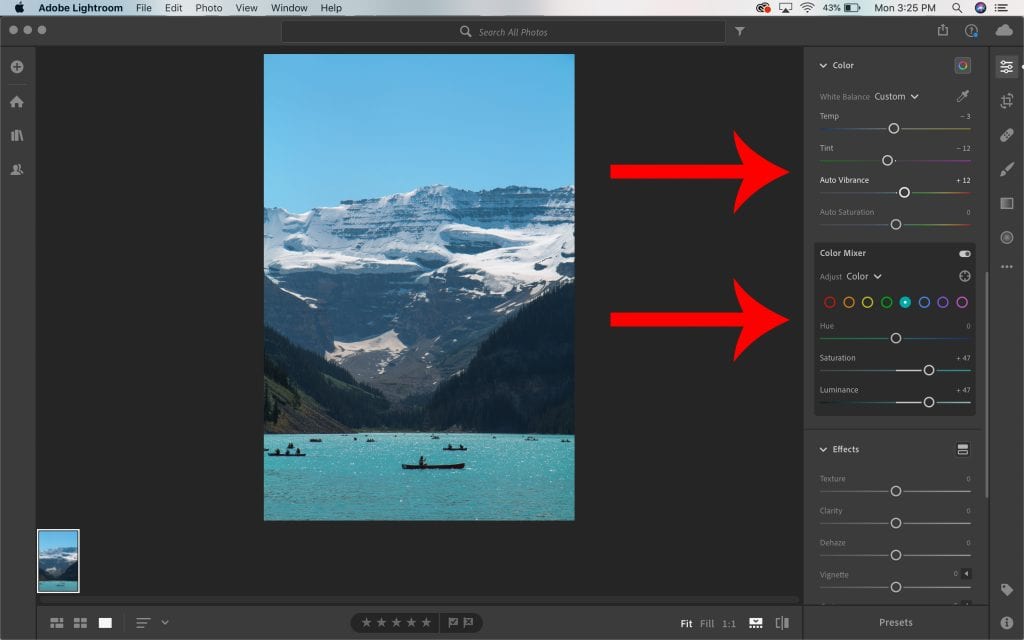Open the Edit sliders panel icon
The image size is (1024, 640).
coord(1006,67)
